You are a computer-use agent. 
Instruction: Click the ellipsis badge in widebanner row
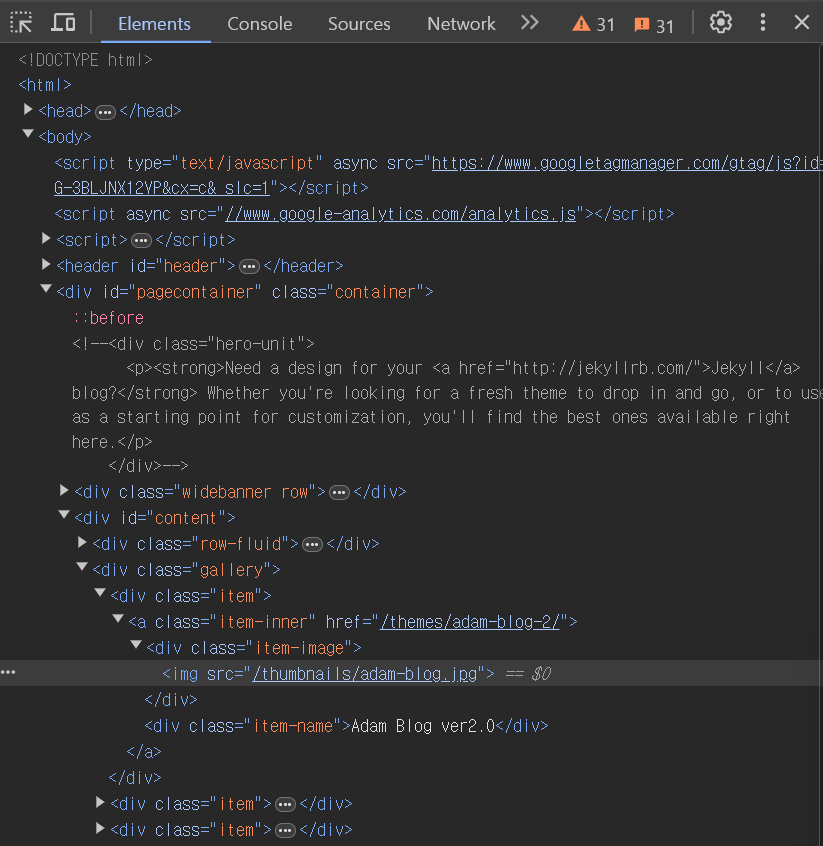coord(339,493)
